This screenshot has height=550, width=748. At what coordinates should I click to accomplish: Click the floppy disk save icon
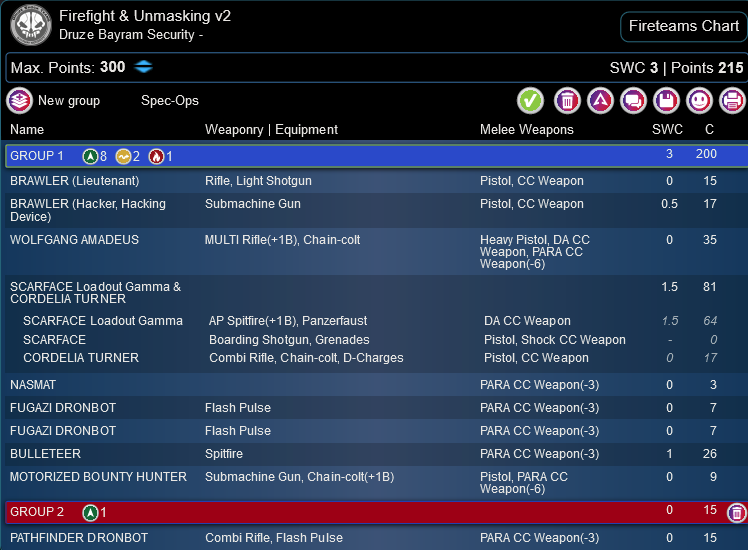pos(666,101)
